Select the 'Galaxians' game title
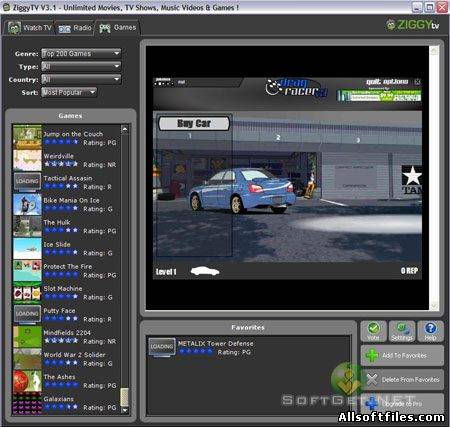Image resolution: width=450 pixels, height=427 pixels. 59,399
